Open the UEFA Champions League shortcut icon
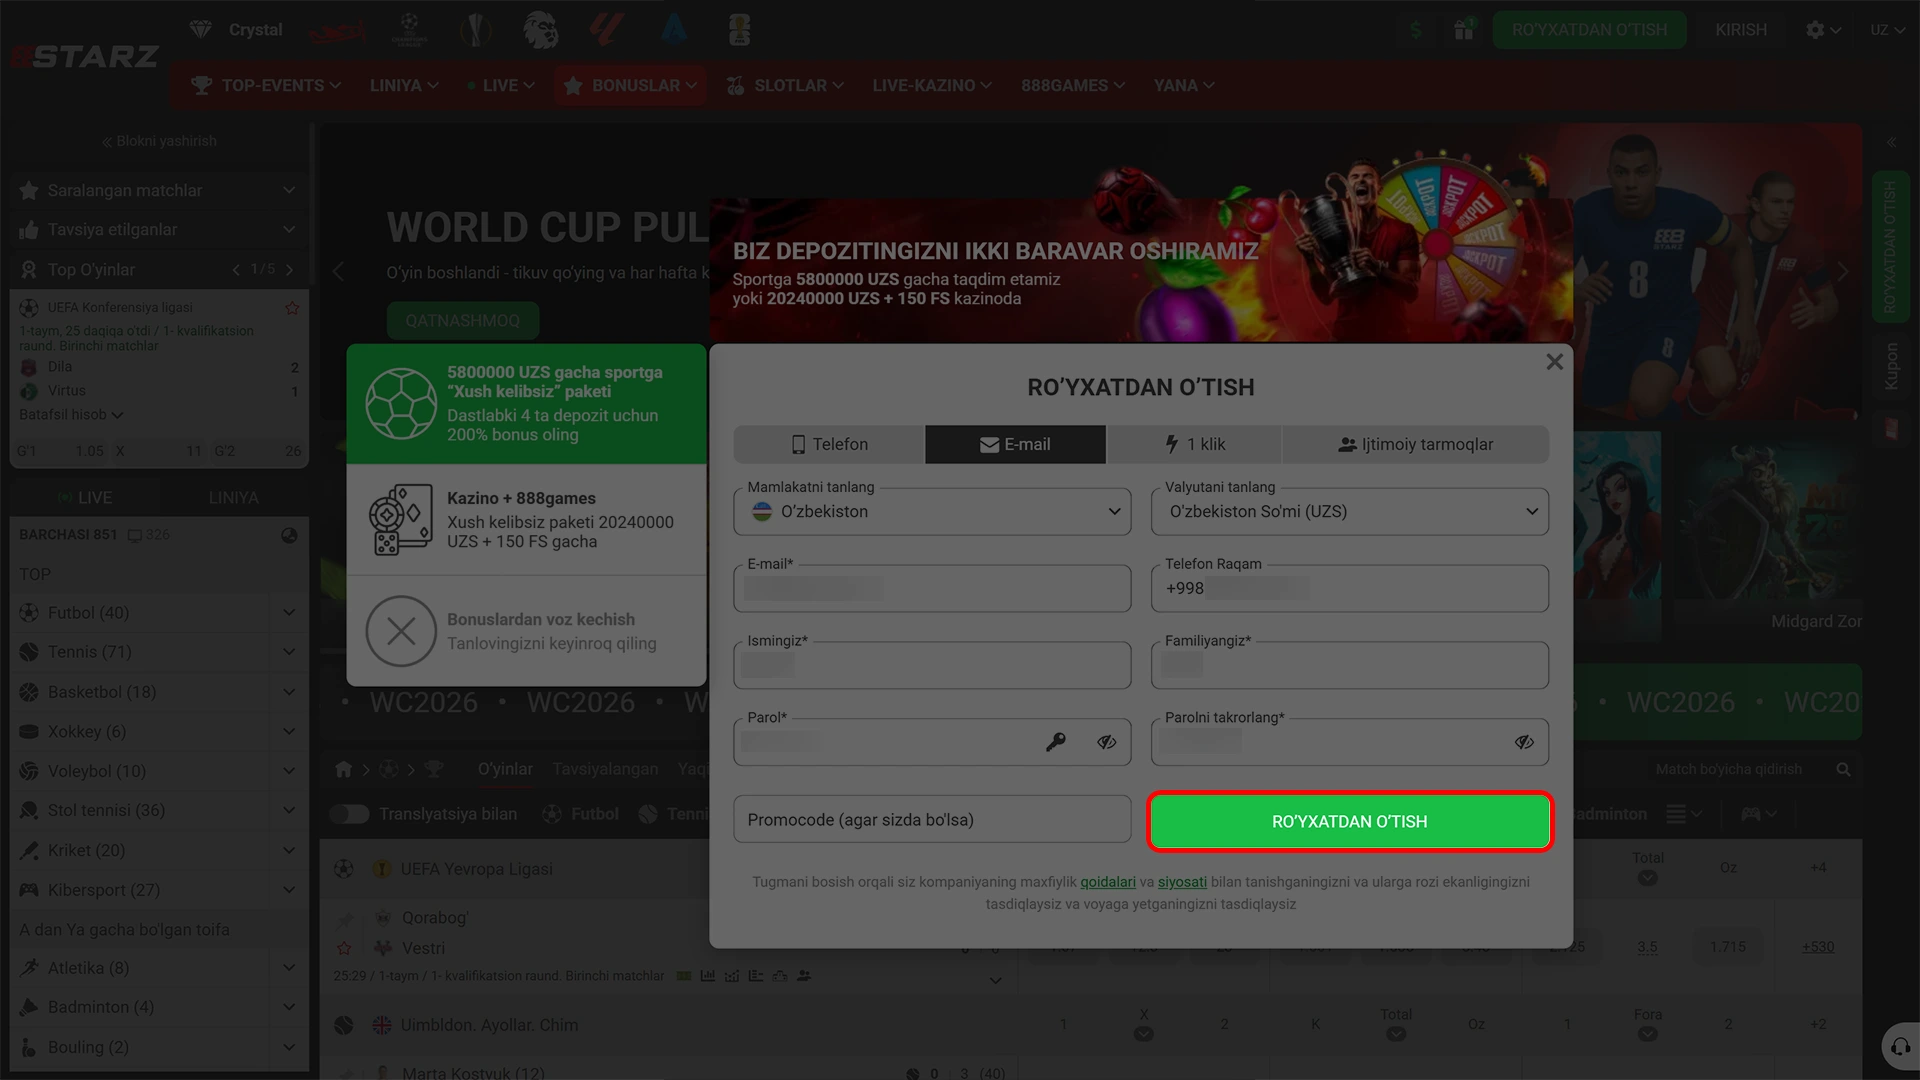The width and height of the screenshot is (1920, 1080). point(408,30)
